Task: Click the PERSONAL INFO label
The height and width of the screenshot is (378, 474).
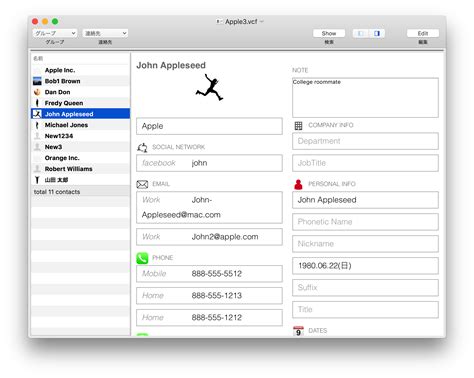Action: pos(332,184)
